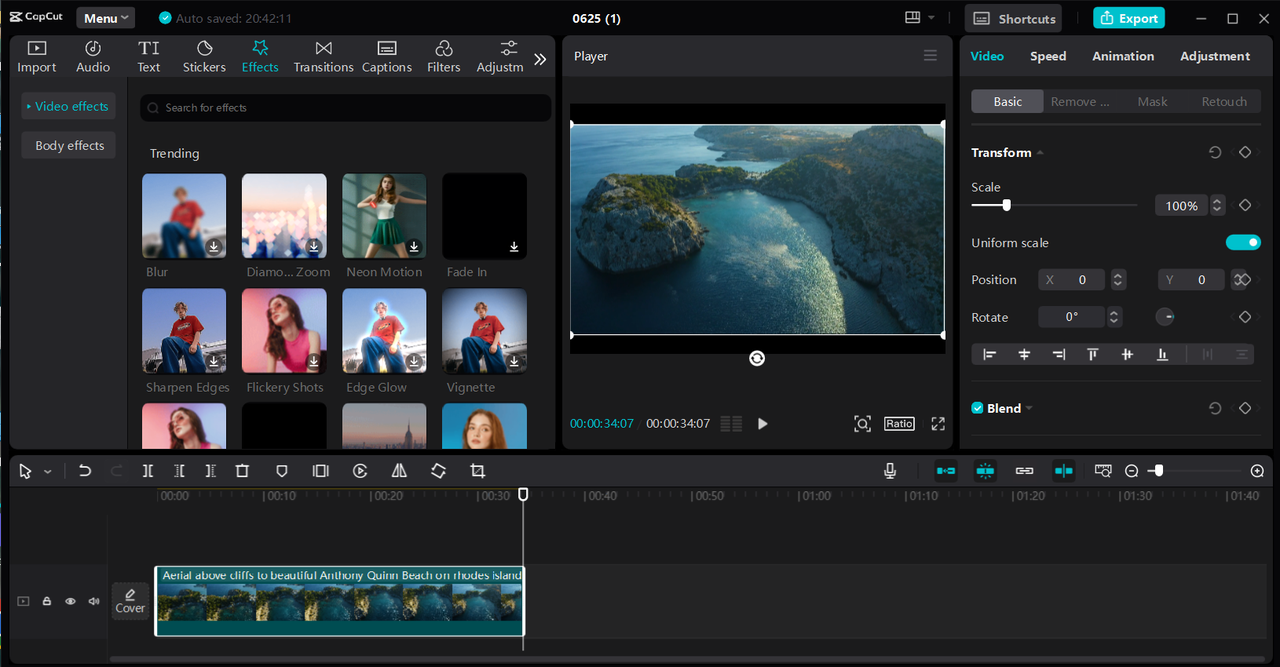
Task: Click the Linkage chain icon
Action: [x=1024, y=471]
